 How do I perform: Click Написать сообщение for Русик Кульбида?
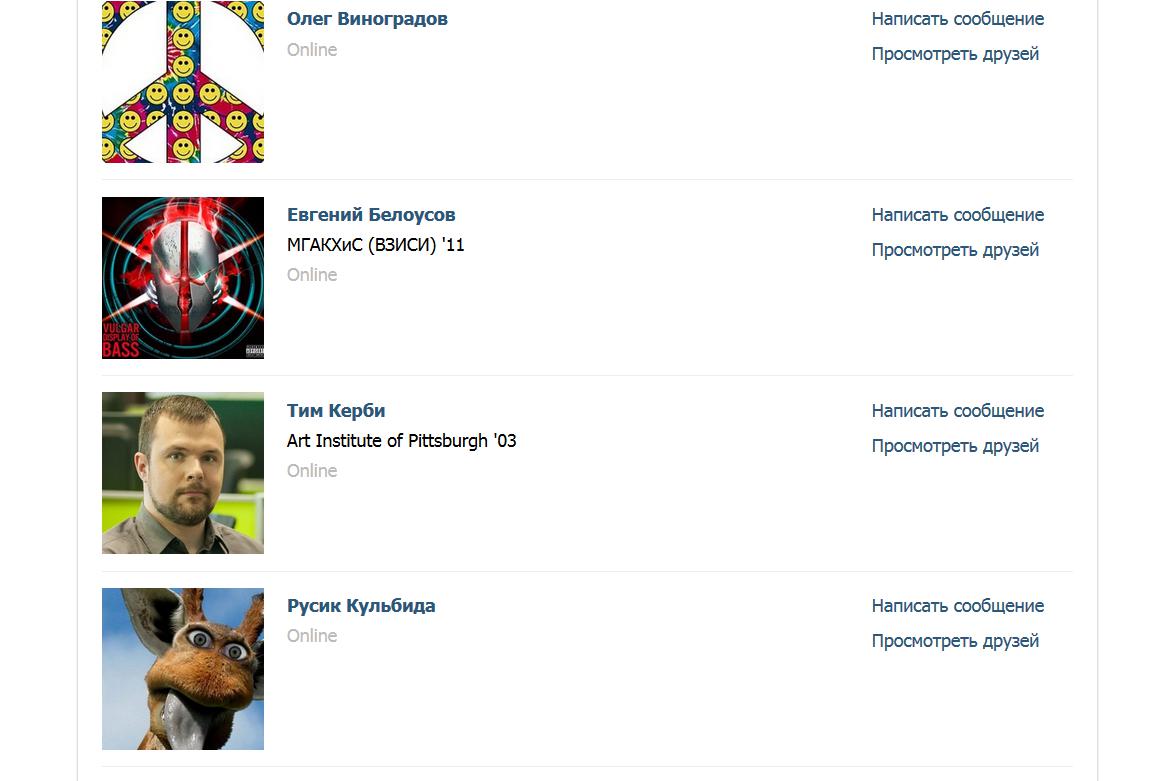(x=958, y=606)
